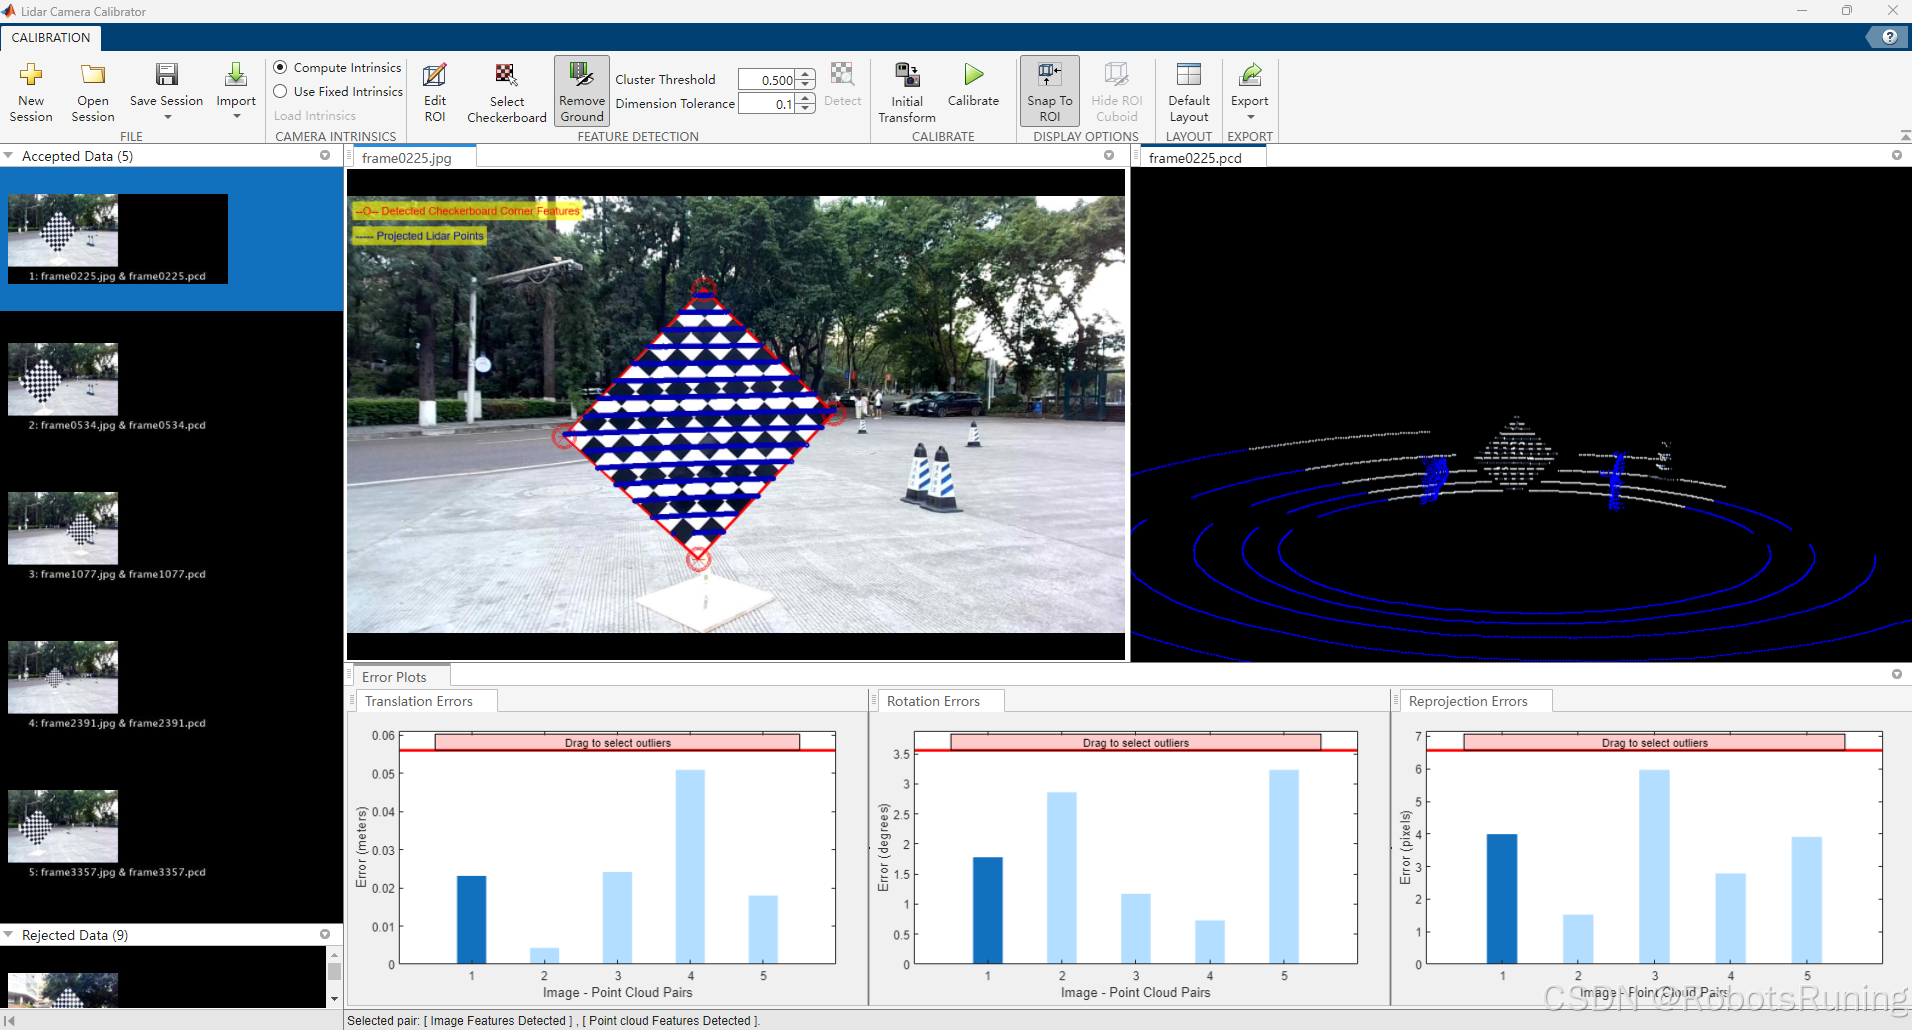The width and height of the screenshot is (1912, 1030).
Task: Run the Calibrate function
Action: point(973,90)
